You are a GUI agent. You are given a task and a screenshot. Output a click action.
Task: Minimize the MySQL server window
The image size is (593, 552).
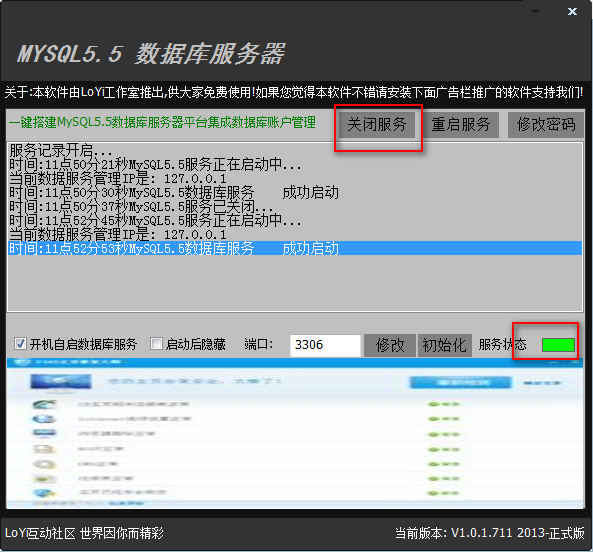tap(535, 12)
